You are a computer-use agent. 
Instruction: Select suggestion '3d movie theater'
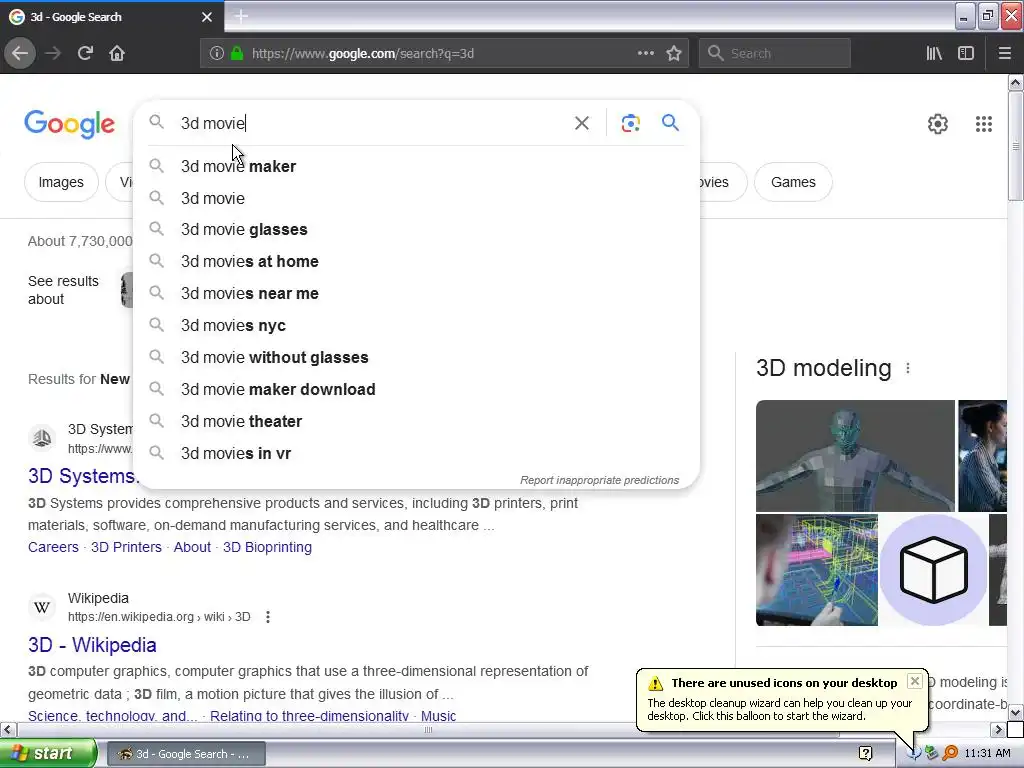click(416, 421)
